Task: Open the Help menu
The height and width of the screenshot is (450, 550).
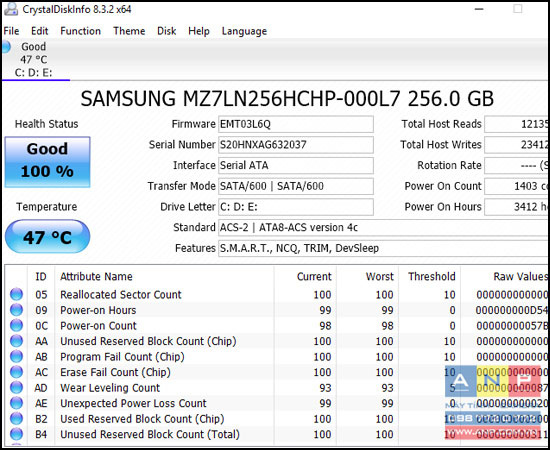Action: (199, 31)
